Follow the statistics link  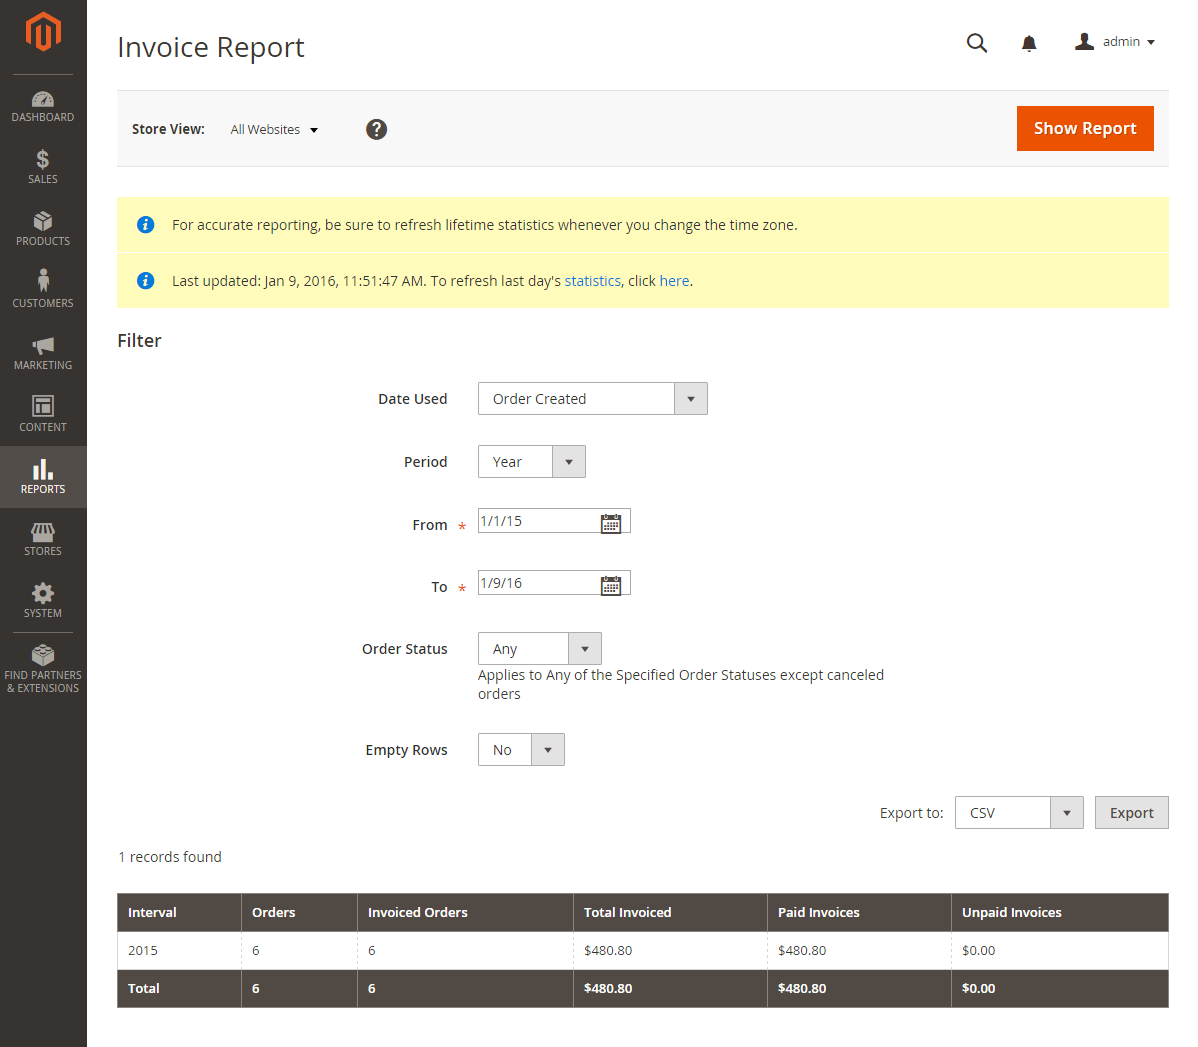pos(592,281)
